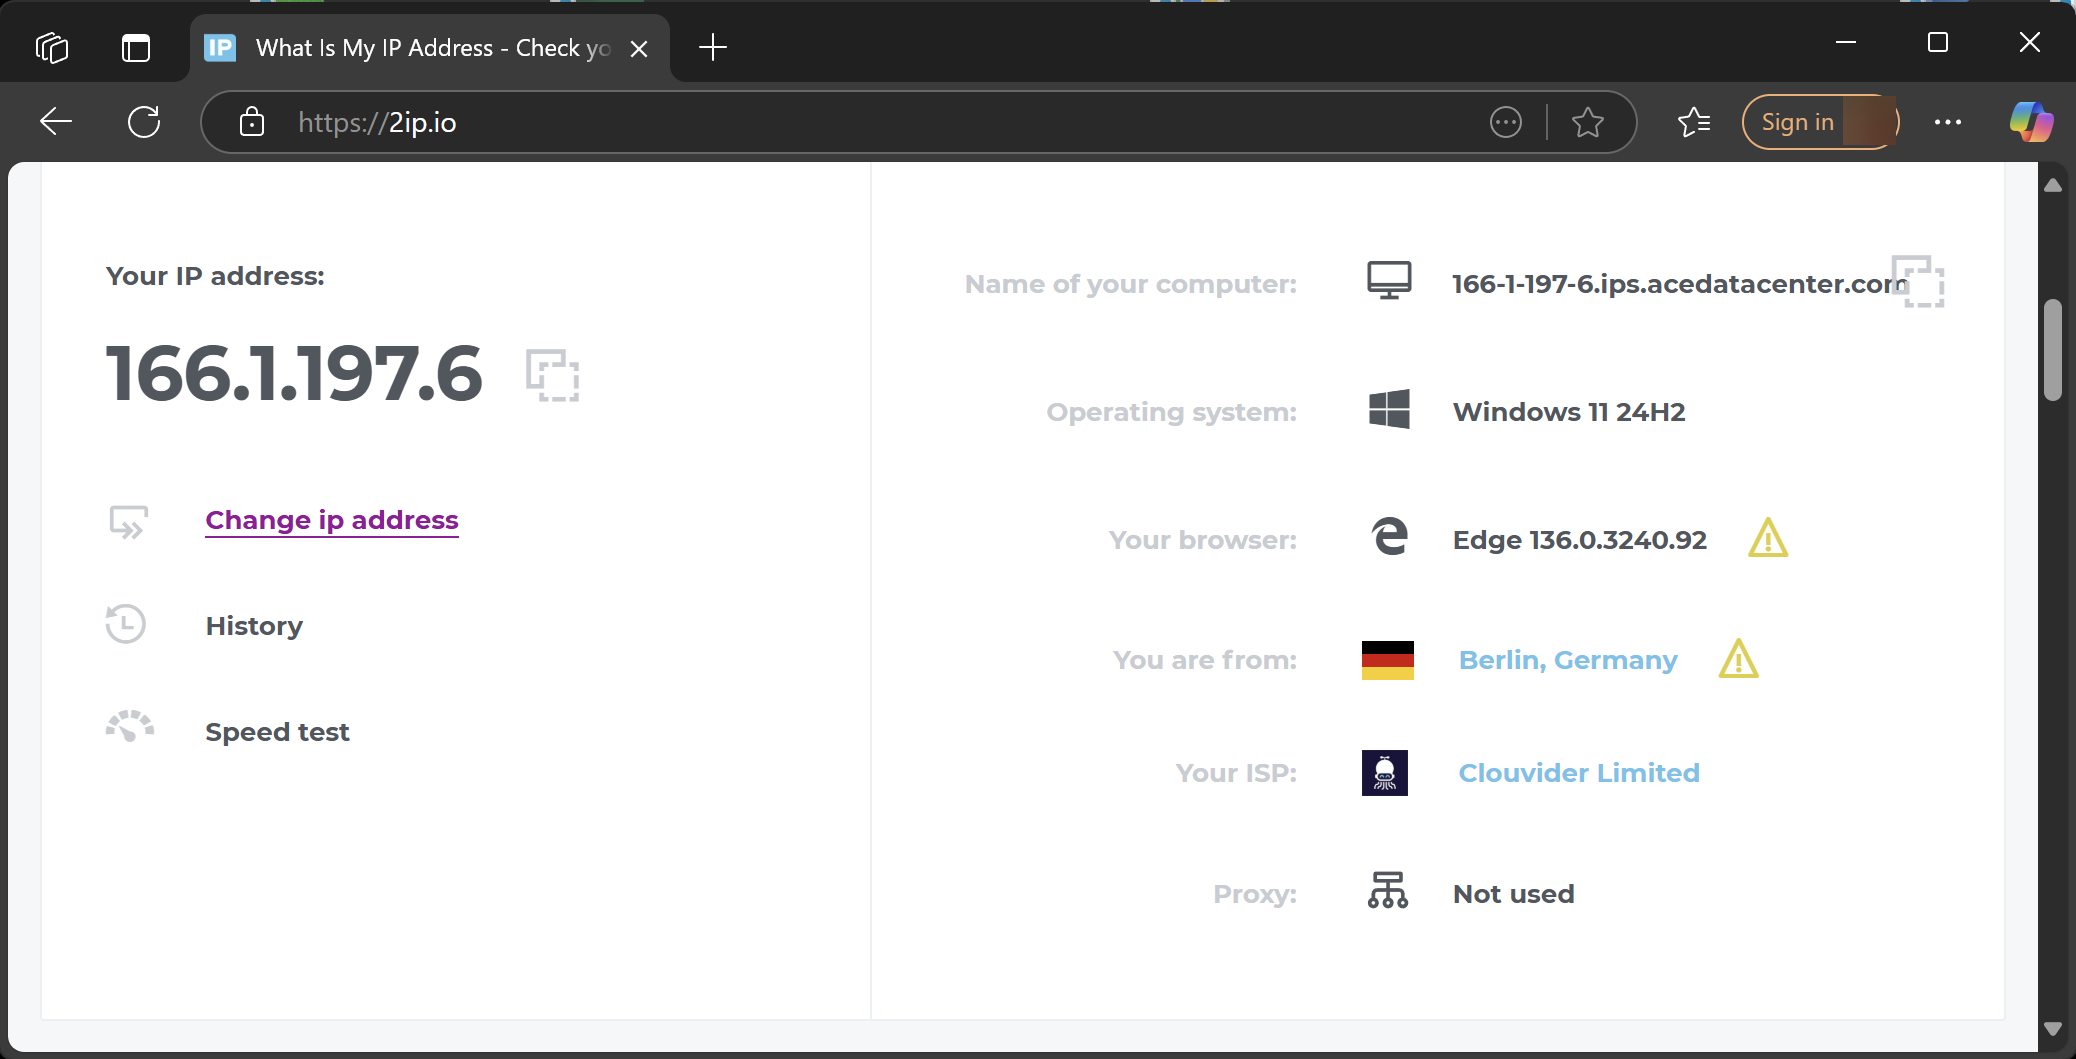The height and width of the screenshot is (1059, 2076).
Task: Start the Speed test
Action: (277, 732)
